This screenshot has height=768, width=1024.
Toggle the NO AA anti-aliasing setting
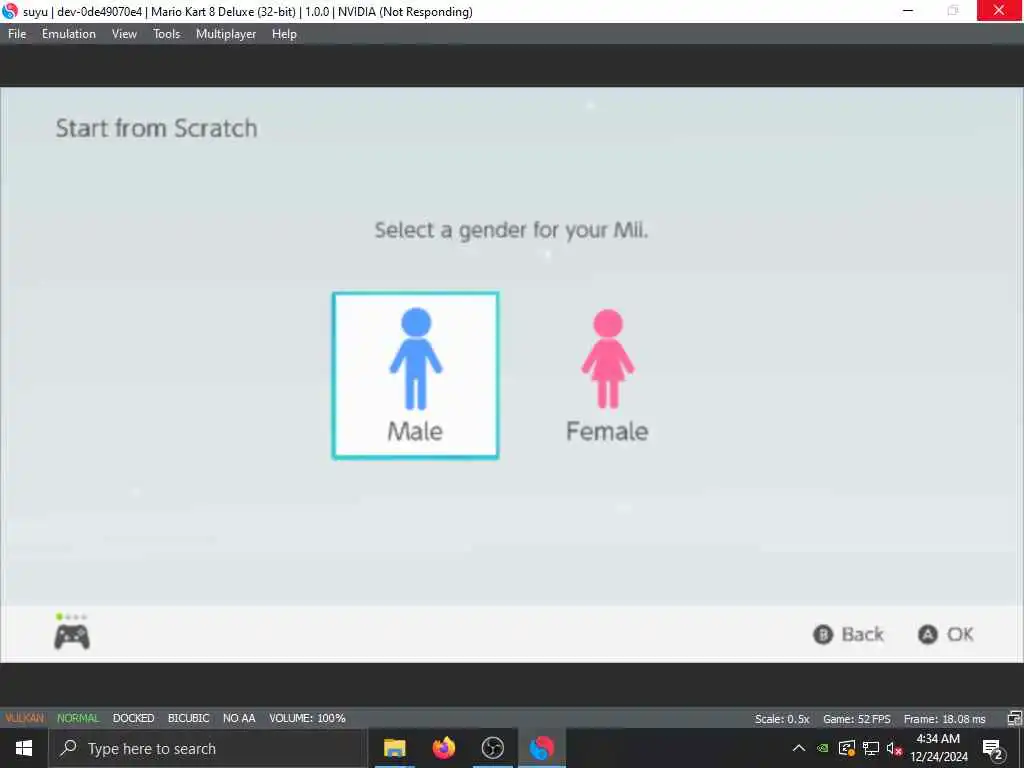coord(239,718)
